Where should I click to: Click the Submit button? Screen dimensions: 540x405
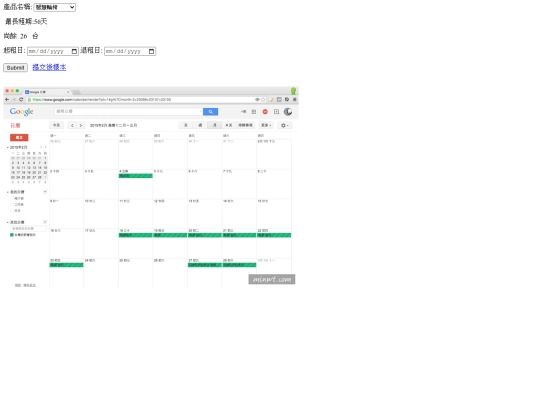coord(15,68)
